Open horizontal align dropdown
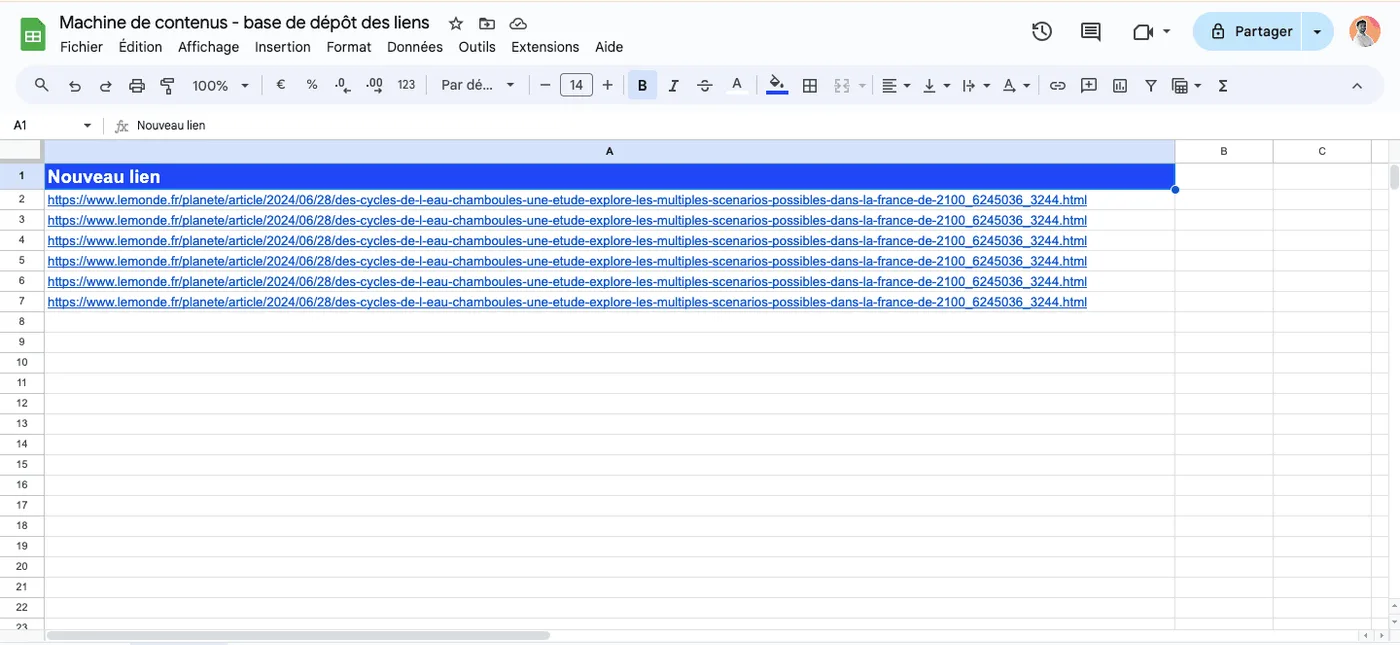Screen dimensions: 1400x645 tap(896, 86)
